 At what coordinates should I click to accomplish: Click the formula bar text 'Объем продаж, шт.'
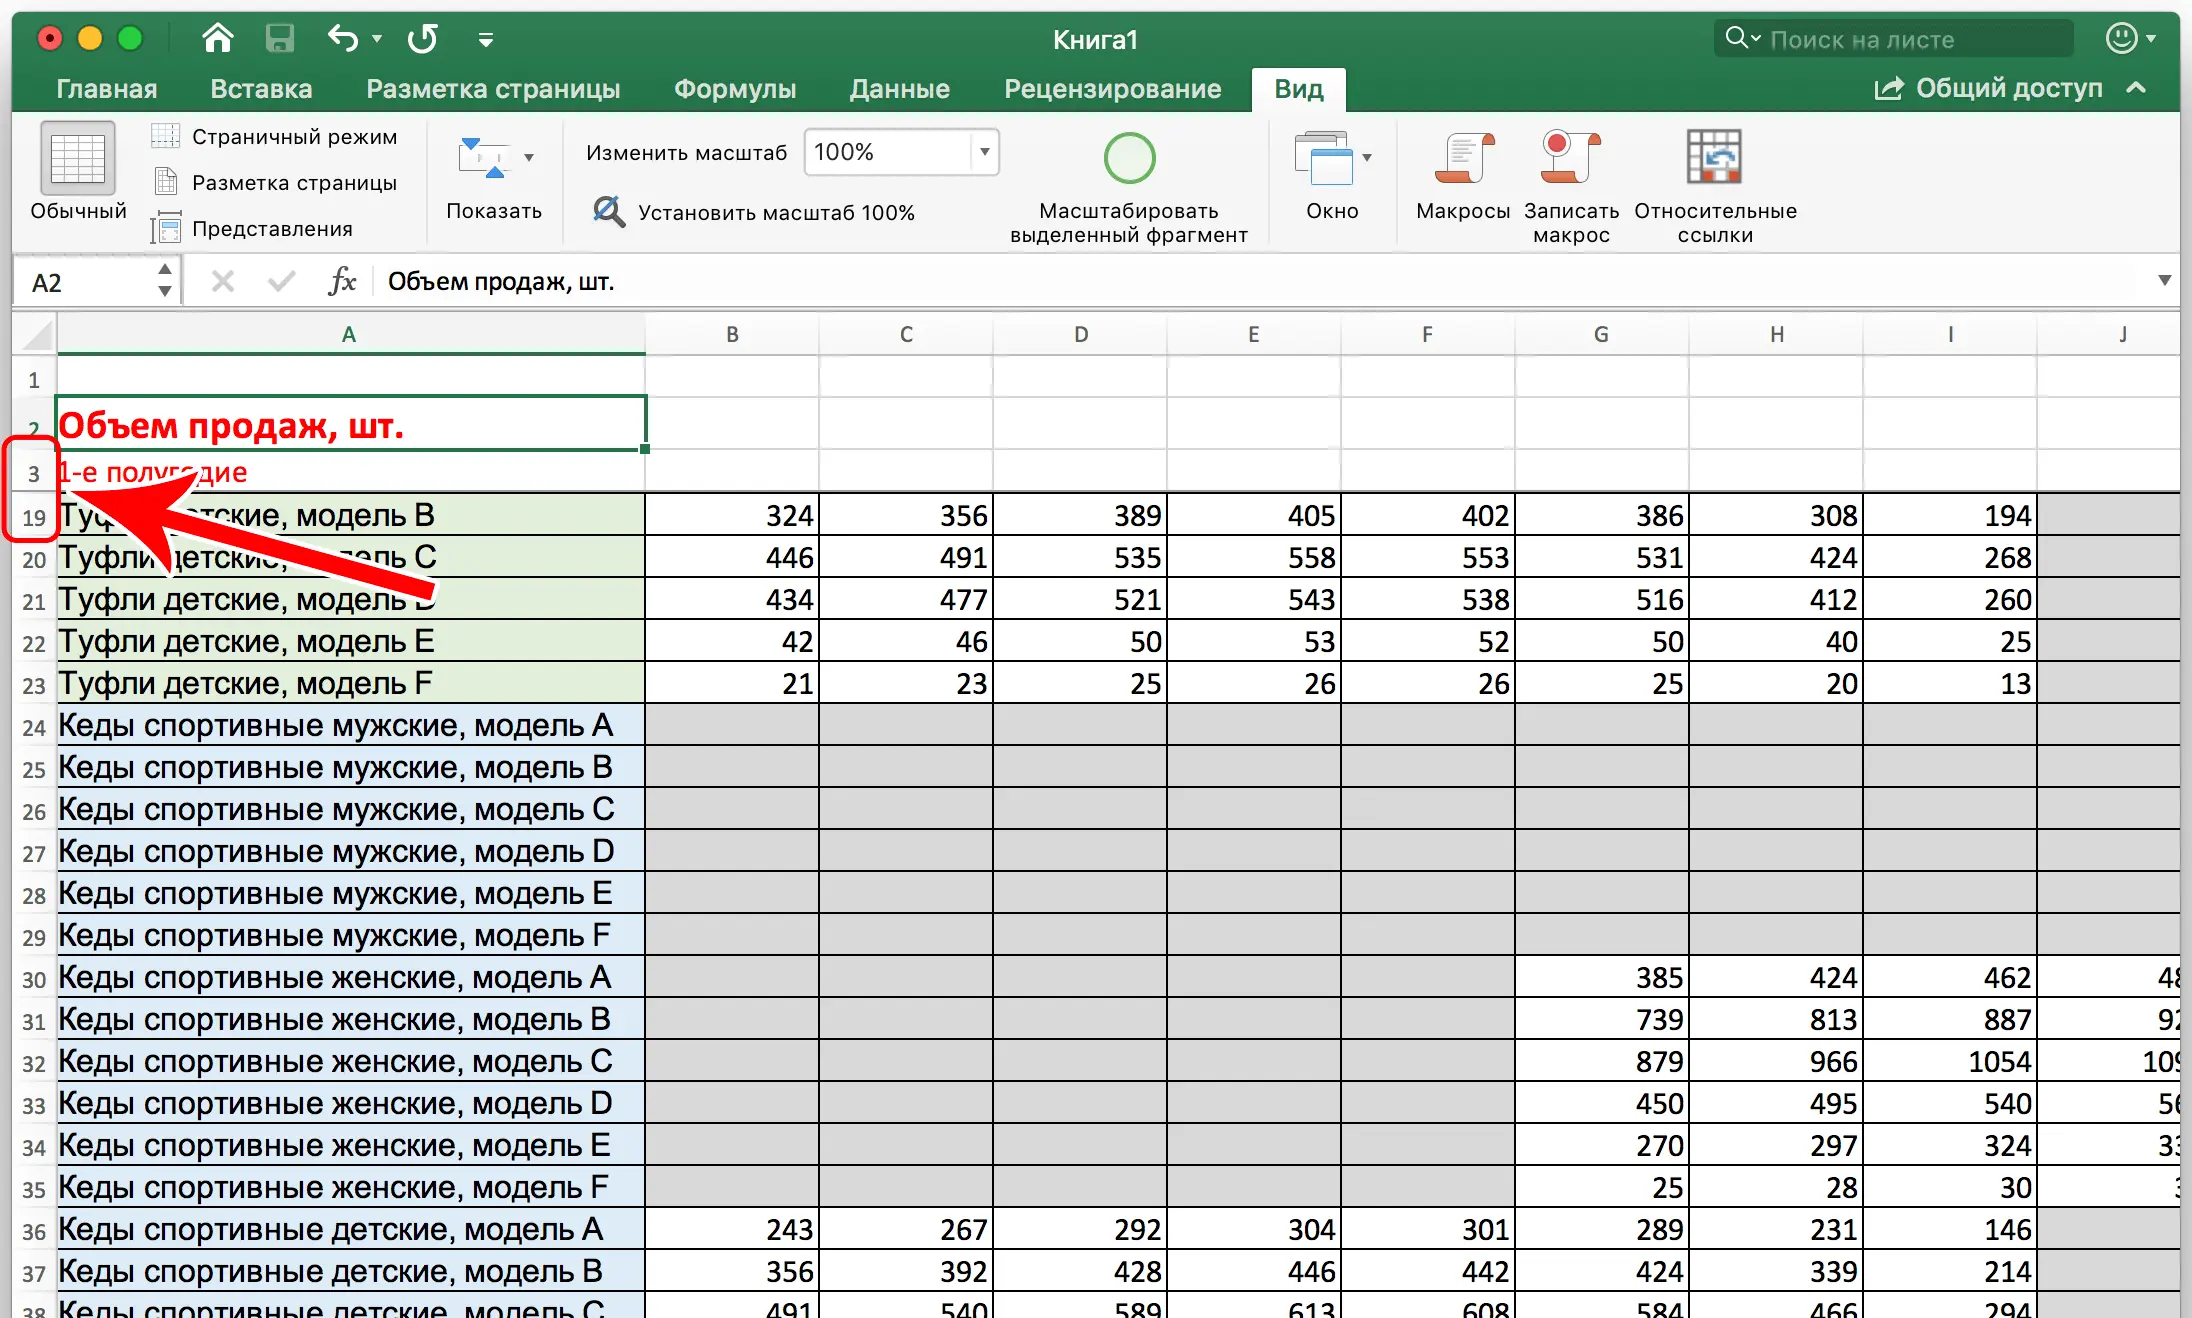pyautogui.click(x=501, y=282)
